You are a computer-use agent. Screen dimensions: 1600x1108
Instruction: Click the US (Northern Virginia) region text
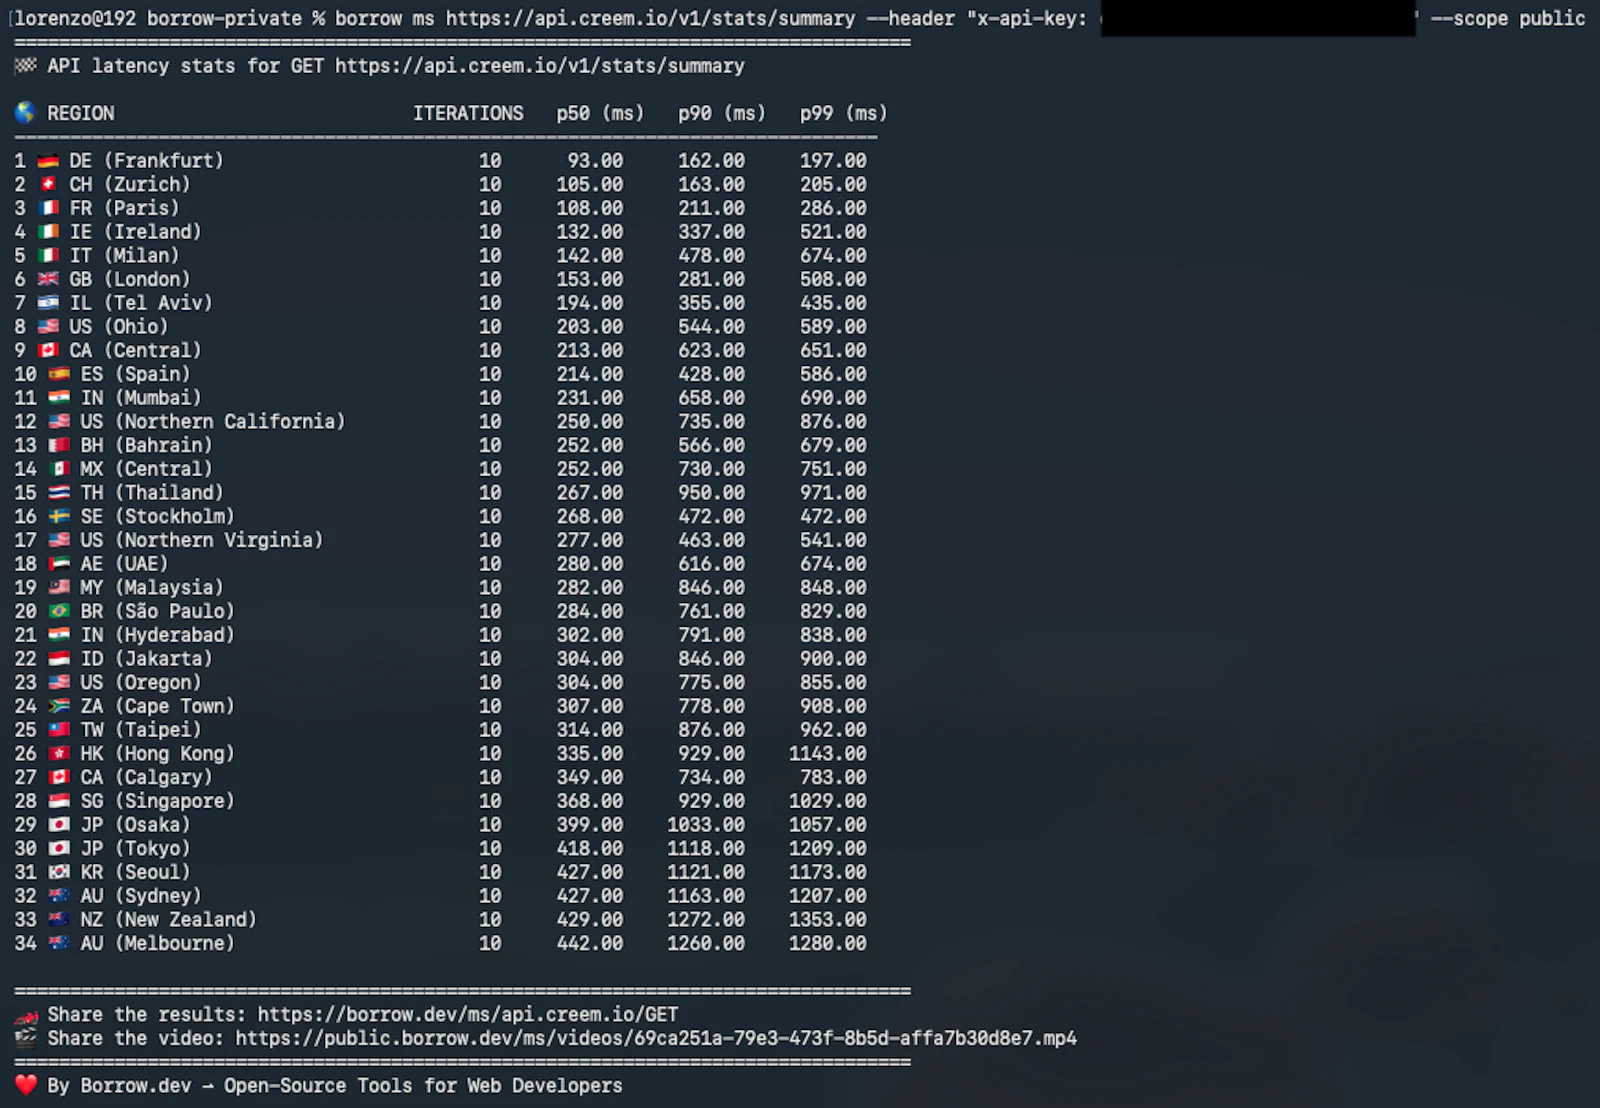click(202, 540)
